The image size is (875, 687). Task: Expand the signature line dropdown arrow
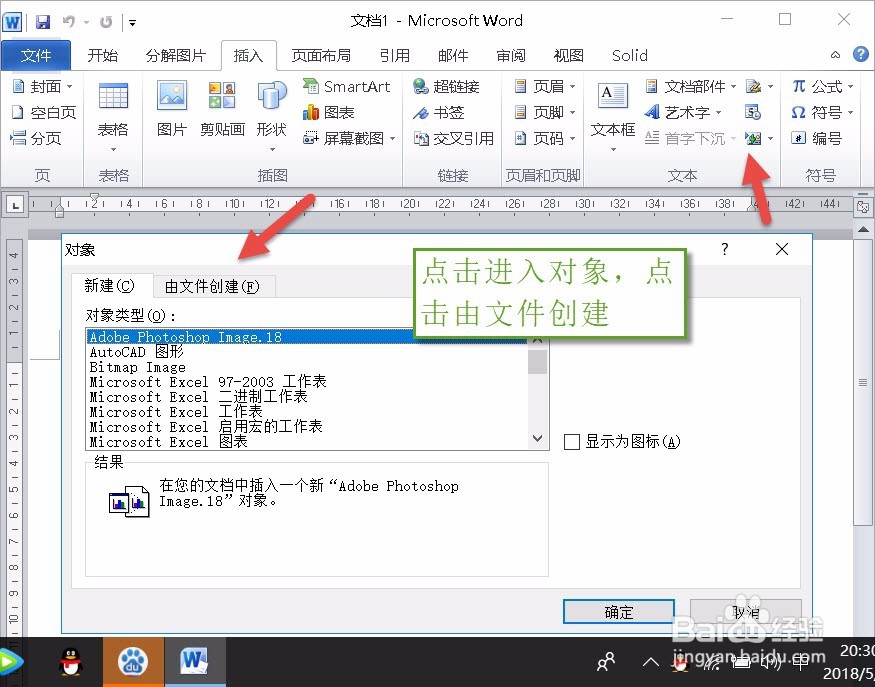click(770, 87)
